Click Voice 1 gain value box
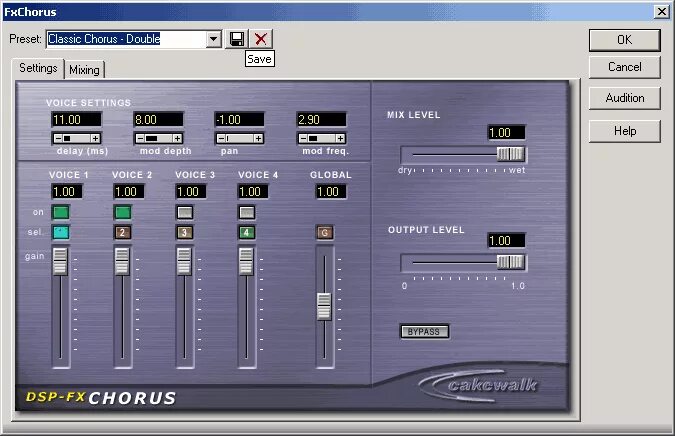This screenshot has height=436, width=675. coord(67,192)
